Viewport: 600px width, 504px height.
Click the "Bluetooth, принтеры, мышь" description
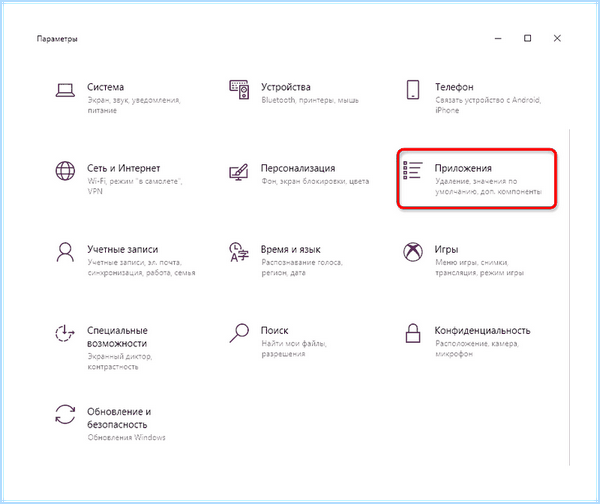(310, 100)
